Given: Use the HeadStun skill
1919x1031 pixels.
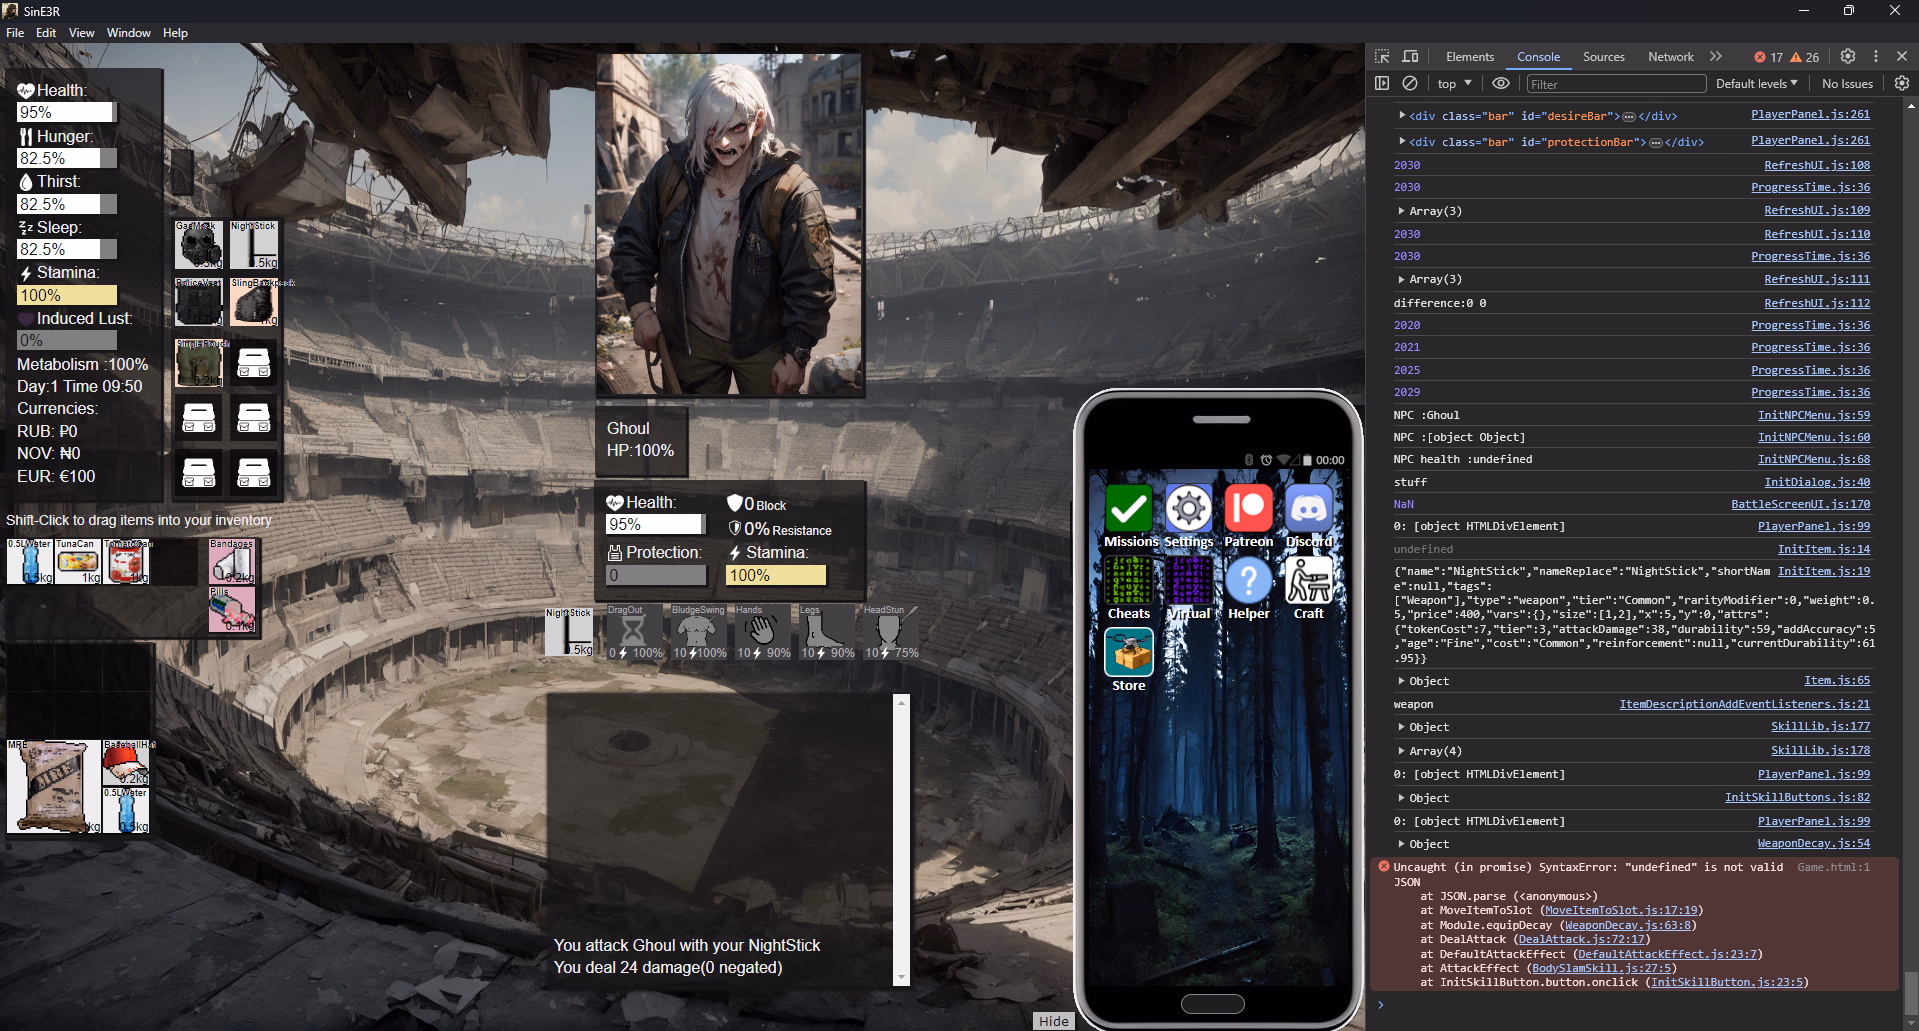Looking at the screenshot, I should tap(890, 632).
